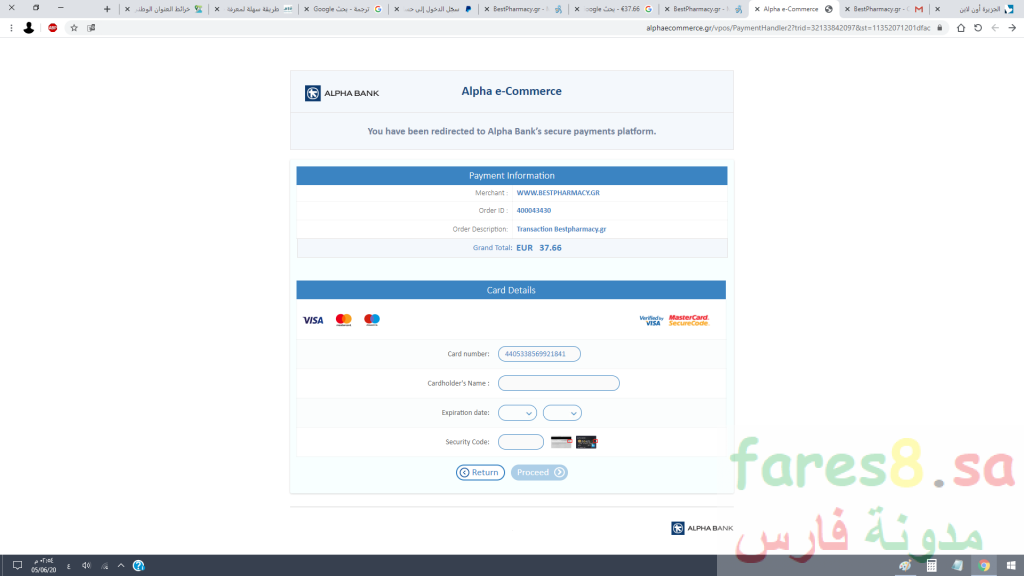
Task: Switch to the Alpha e-Commerce tab
Action: 793,9
